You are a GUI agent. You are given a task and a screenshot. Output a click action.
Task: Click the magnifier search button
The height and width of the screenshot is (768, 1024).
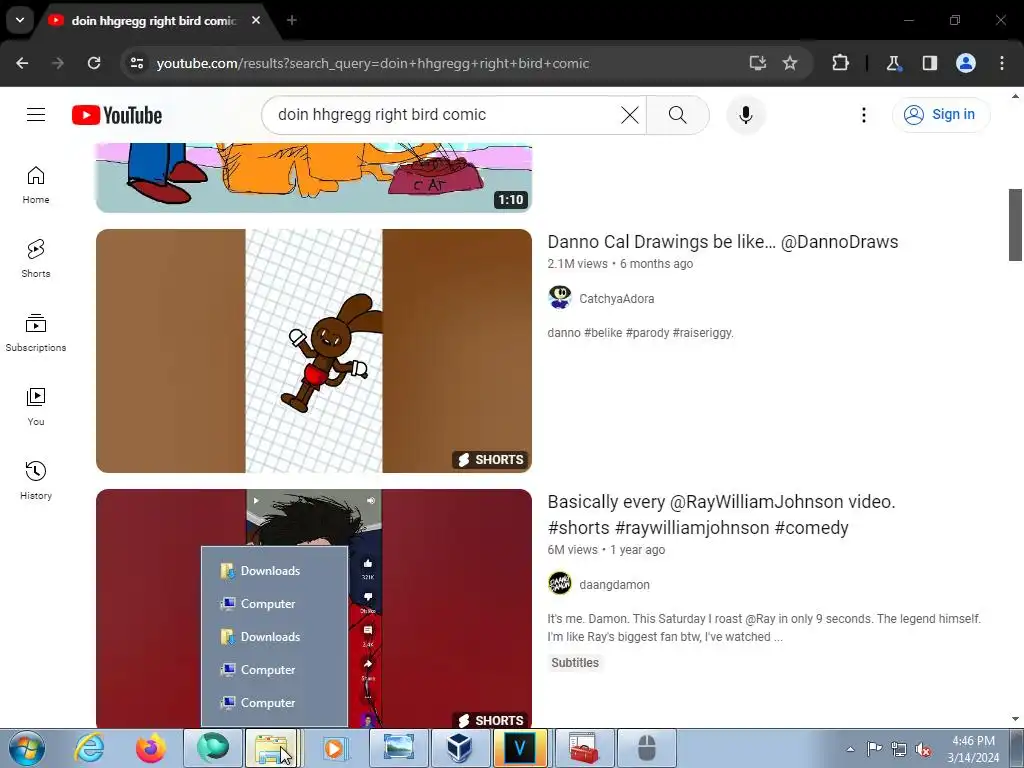(677, 115)
